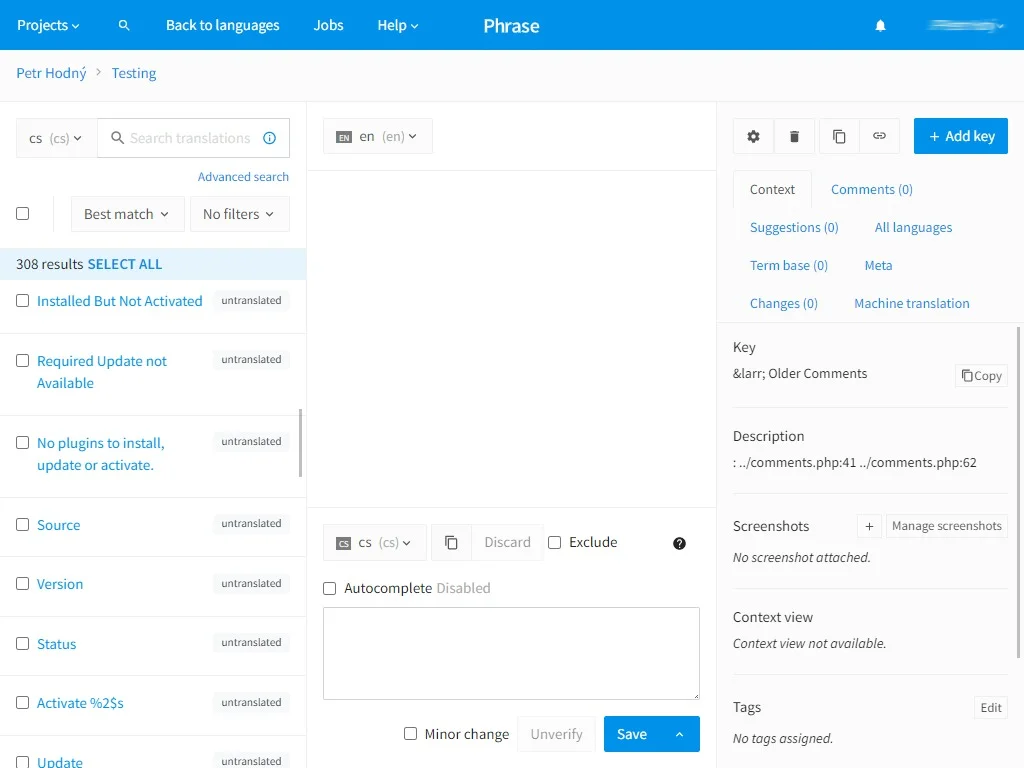Check the Exclude checkbox
This screenshot has width=1024, height=768.
(555, 542)
